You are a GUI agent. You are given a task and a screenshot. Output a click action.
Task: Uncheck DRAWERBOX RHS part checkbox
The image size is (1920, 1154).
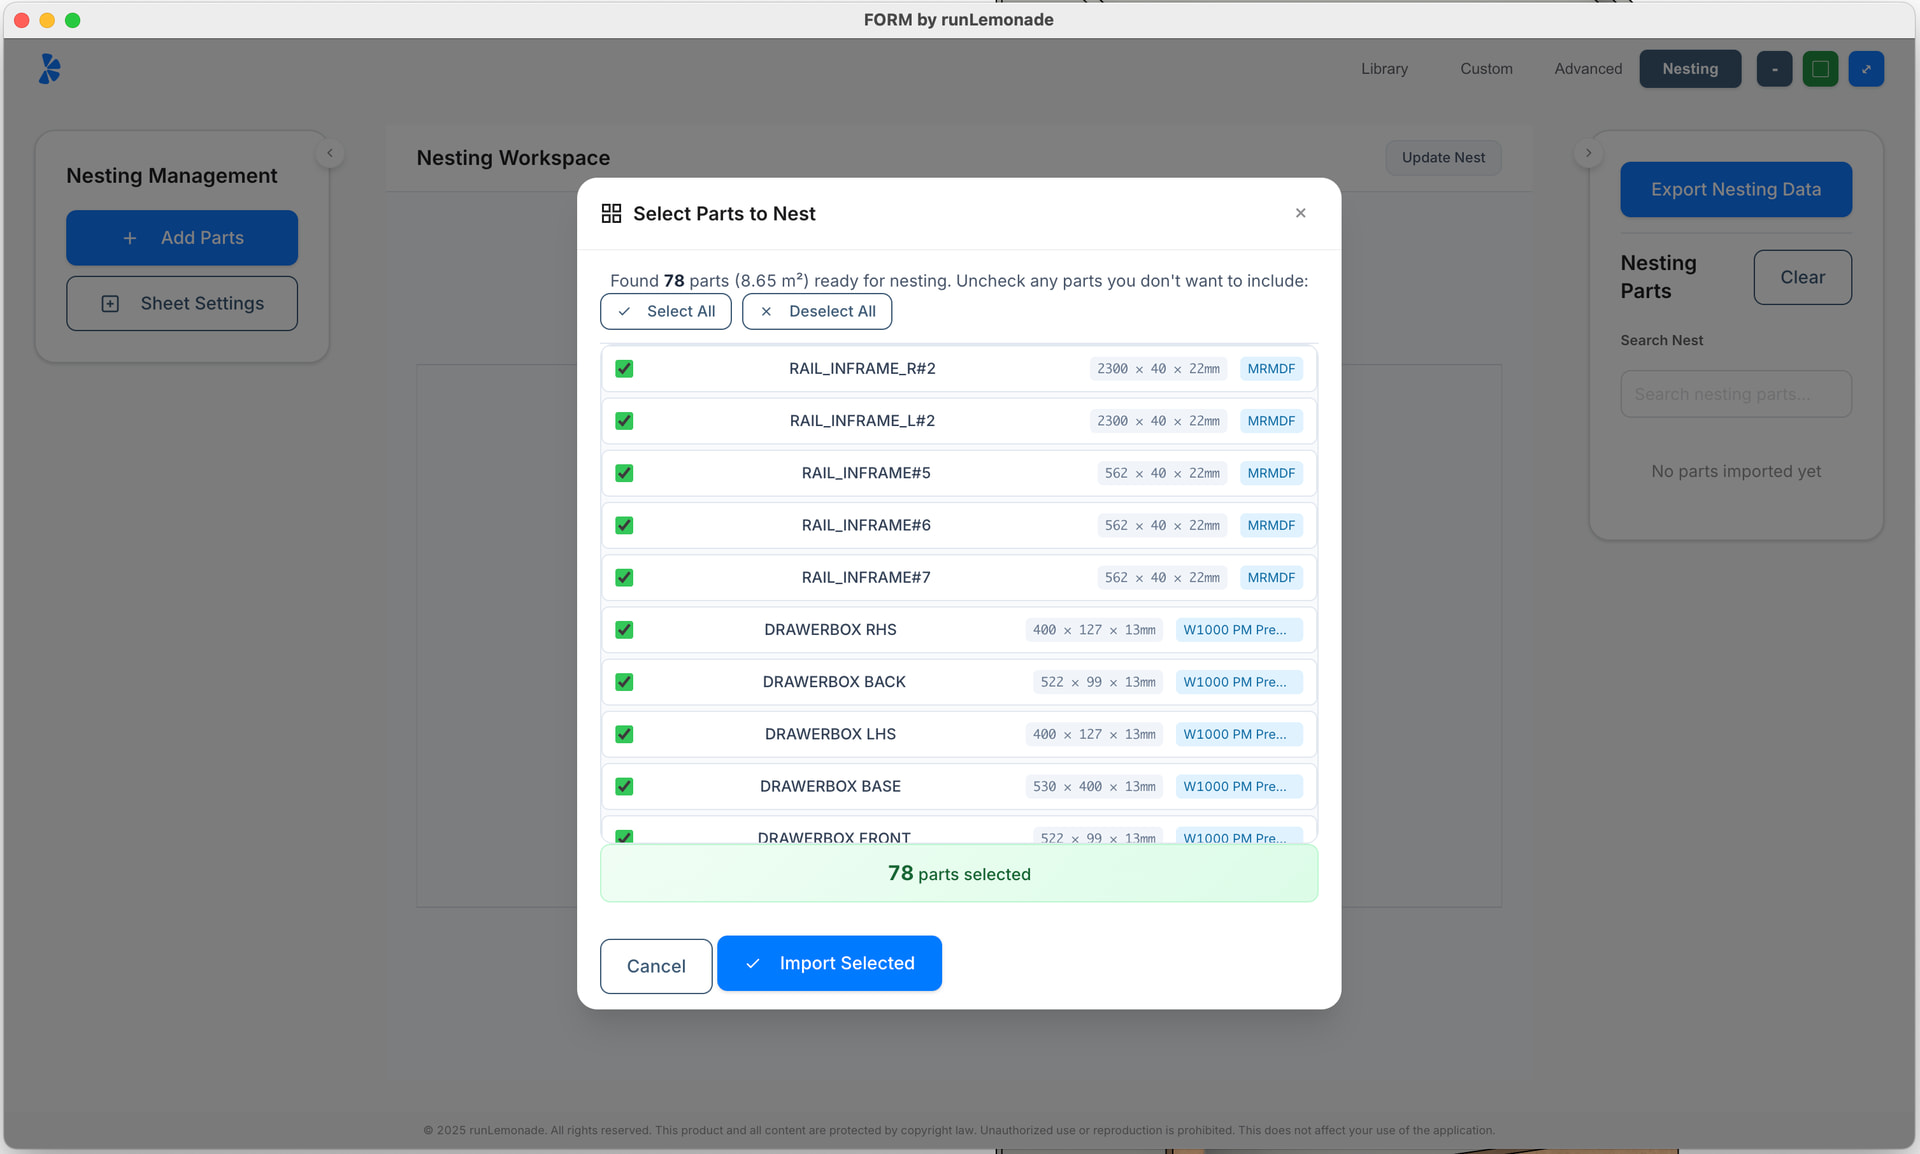pos(624,630)
